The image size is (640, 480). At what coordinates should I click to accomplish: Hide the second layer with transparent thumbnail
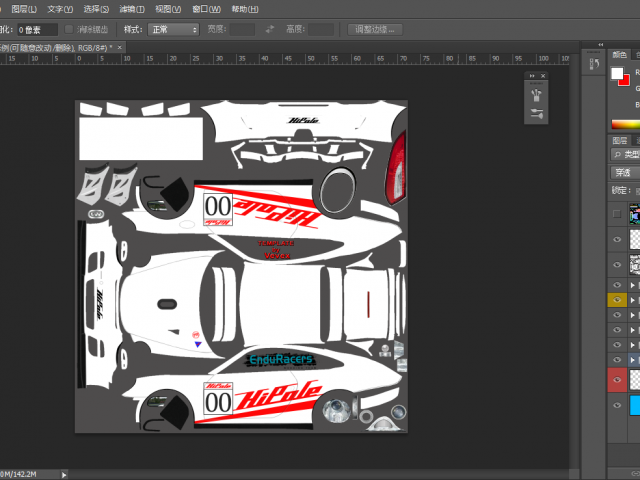tap(617, 239)
